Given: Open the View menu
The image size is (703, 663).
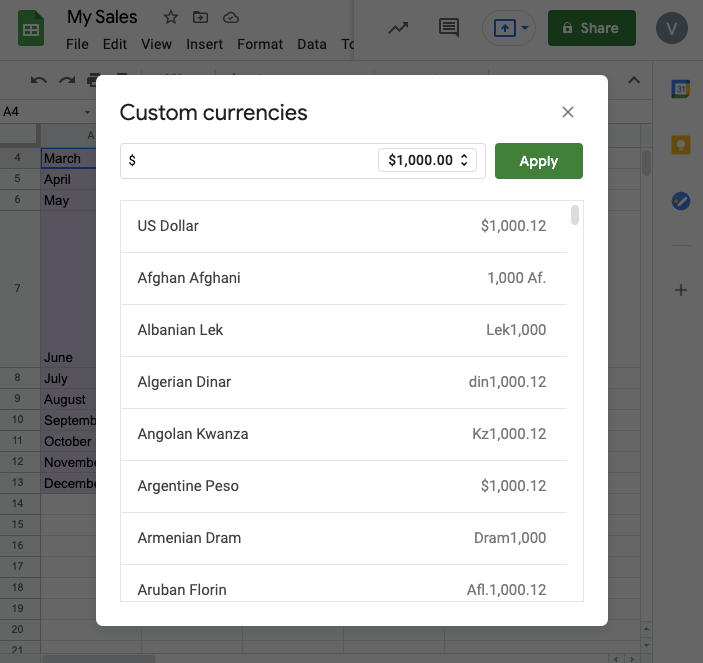Looking at the screenshot, I should 156,44.
